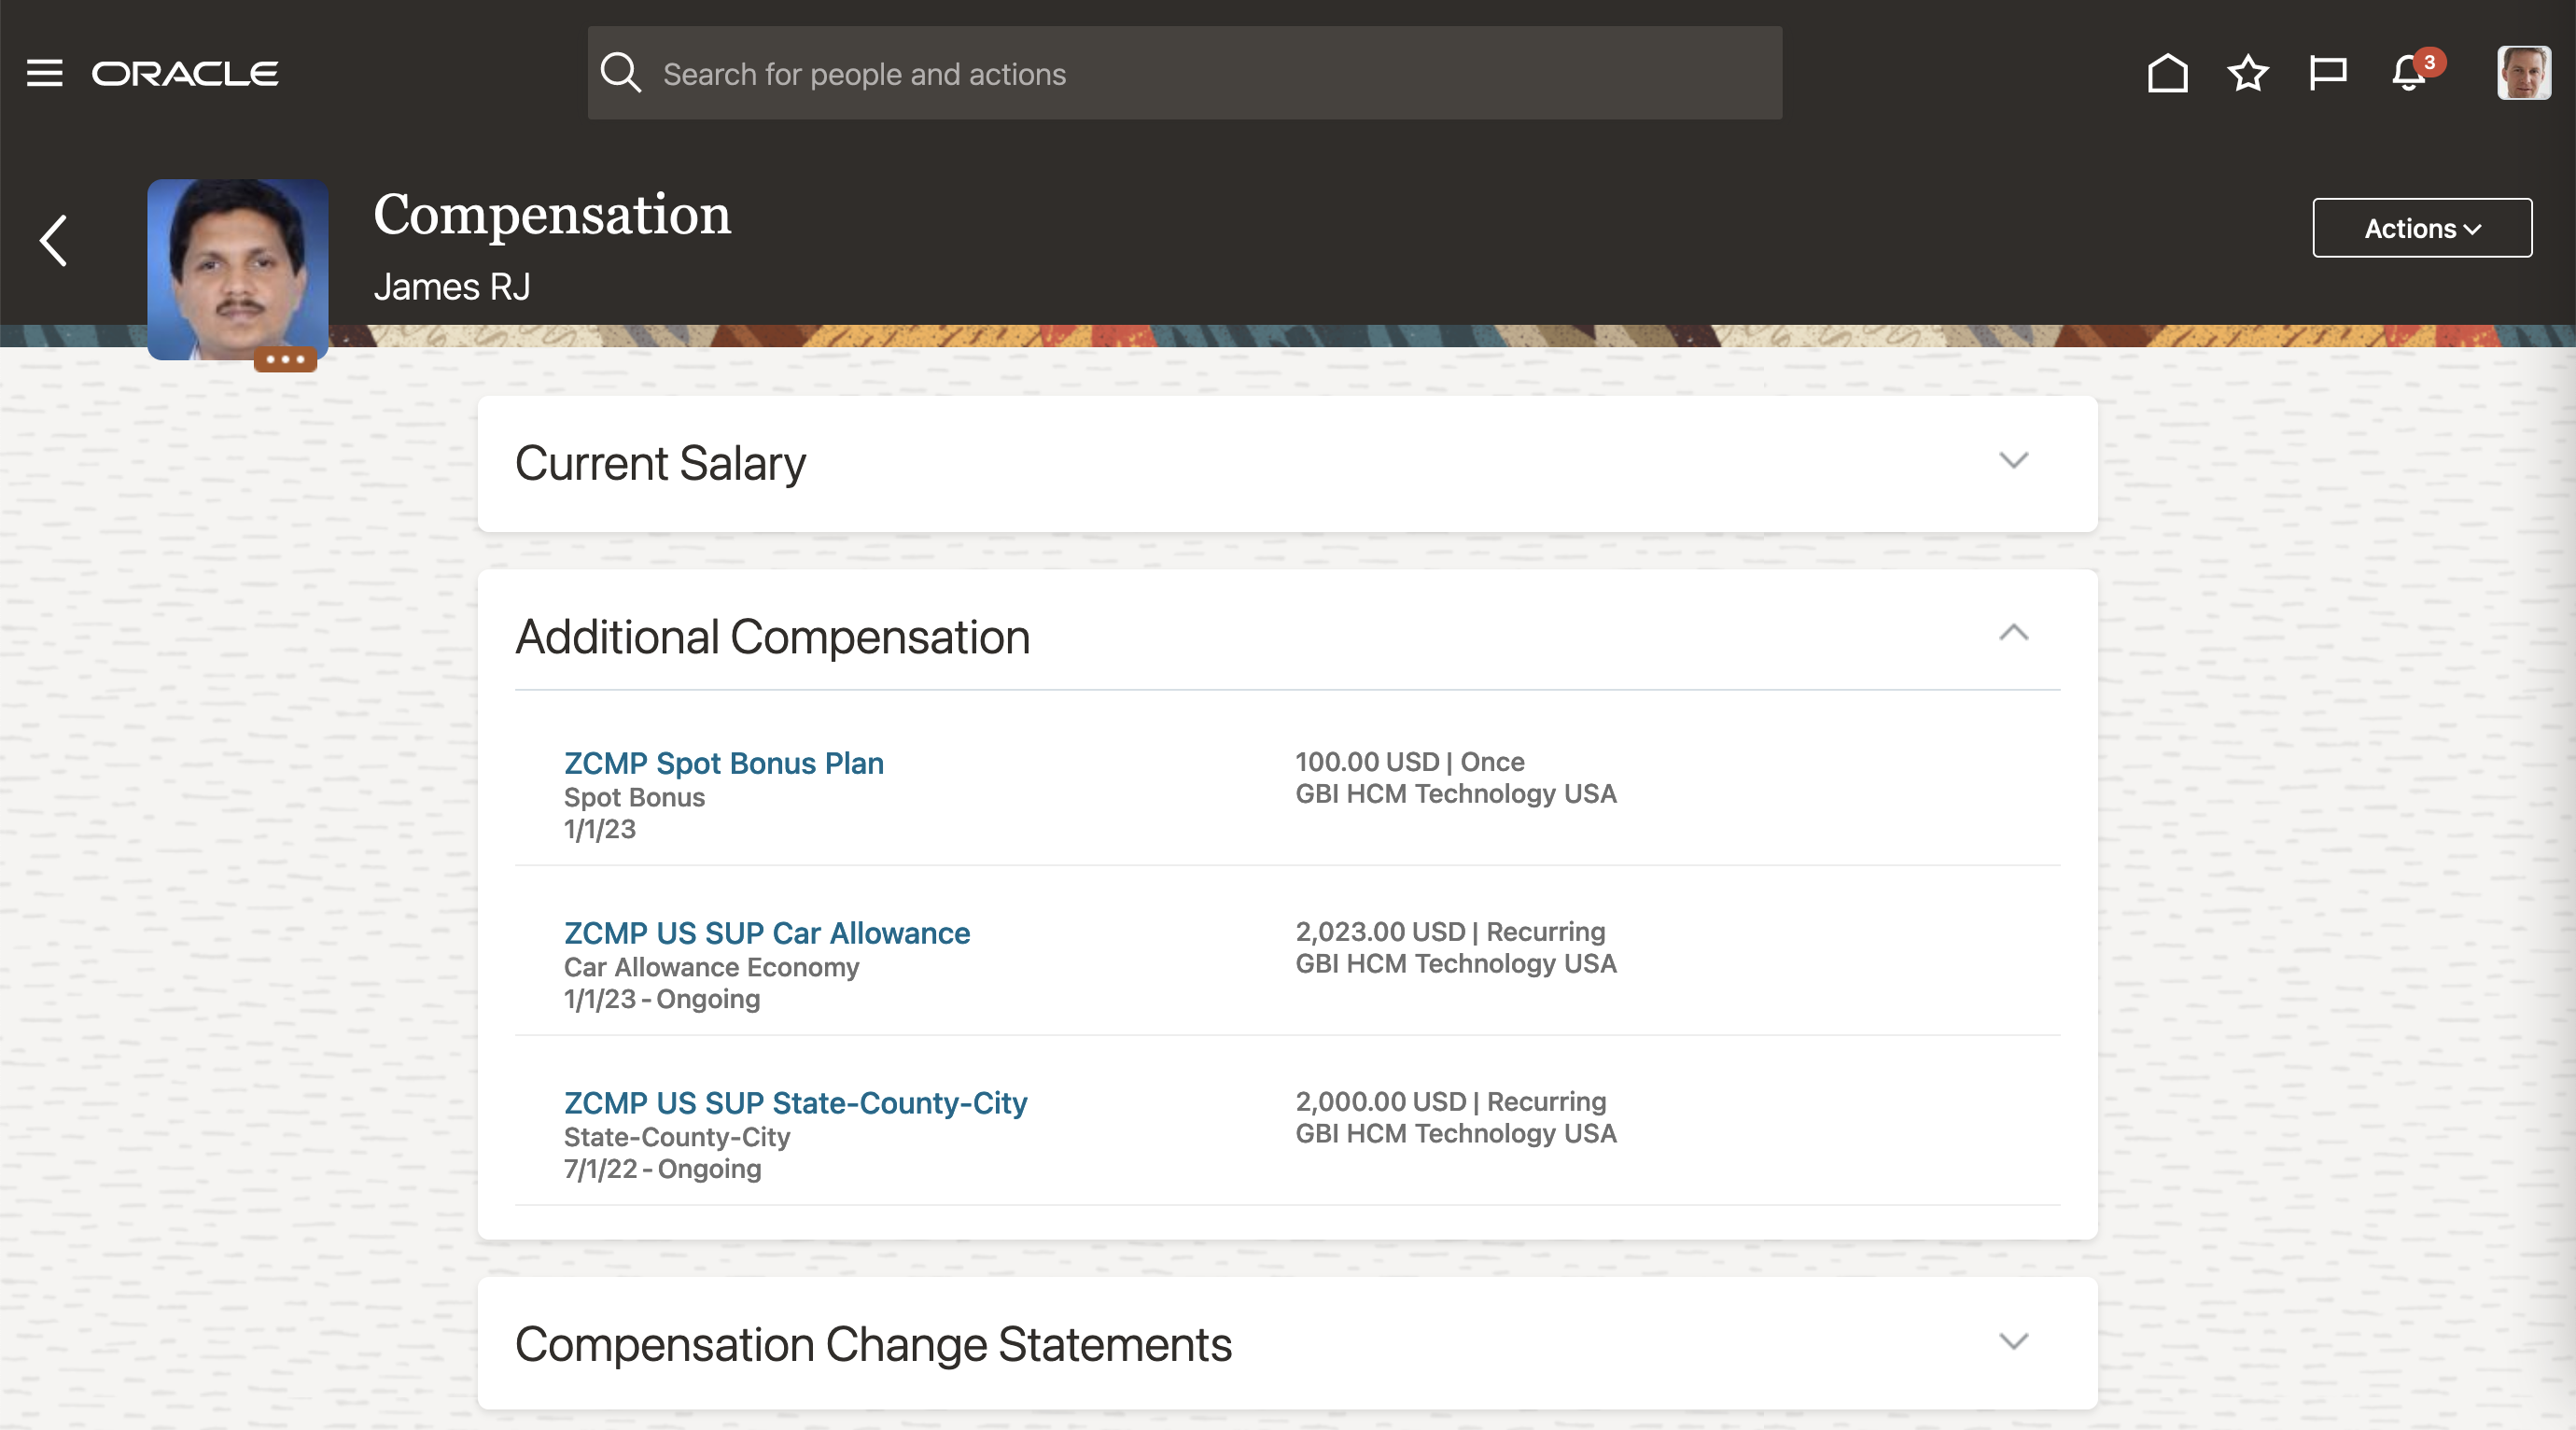
Task: Click the magnifier search icon
Action: [x=620, y=73]
